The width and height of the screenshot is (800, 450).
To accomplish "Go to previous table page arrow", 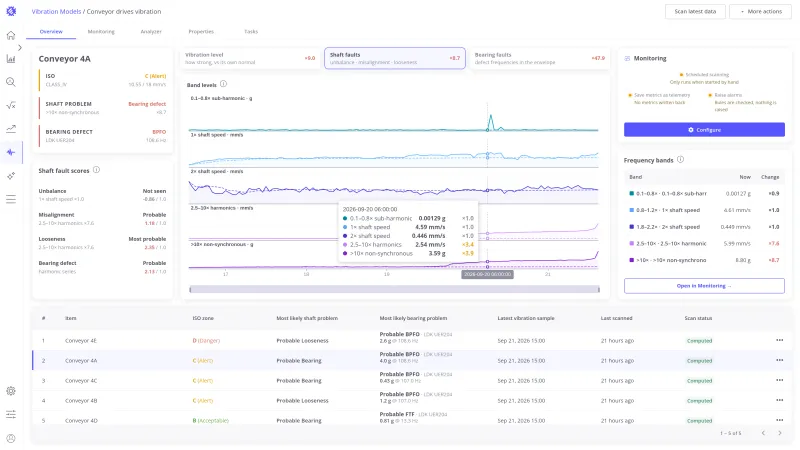I will click(763, 433).
